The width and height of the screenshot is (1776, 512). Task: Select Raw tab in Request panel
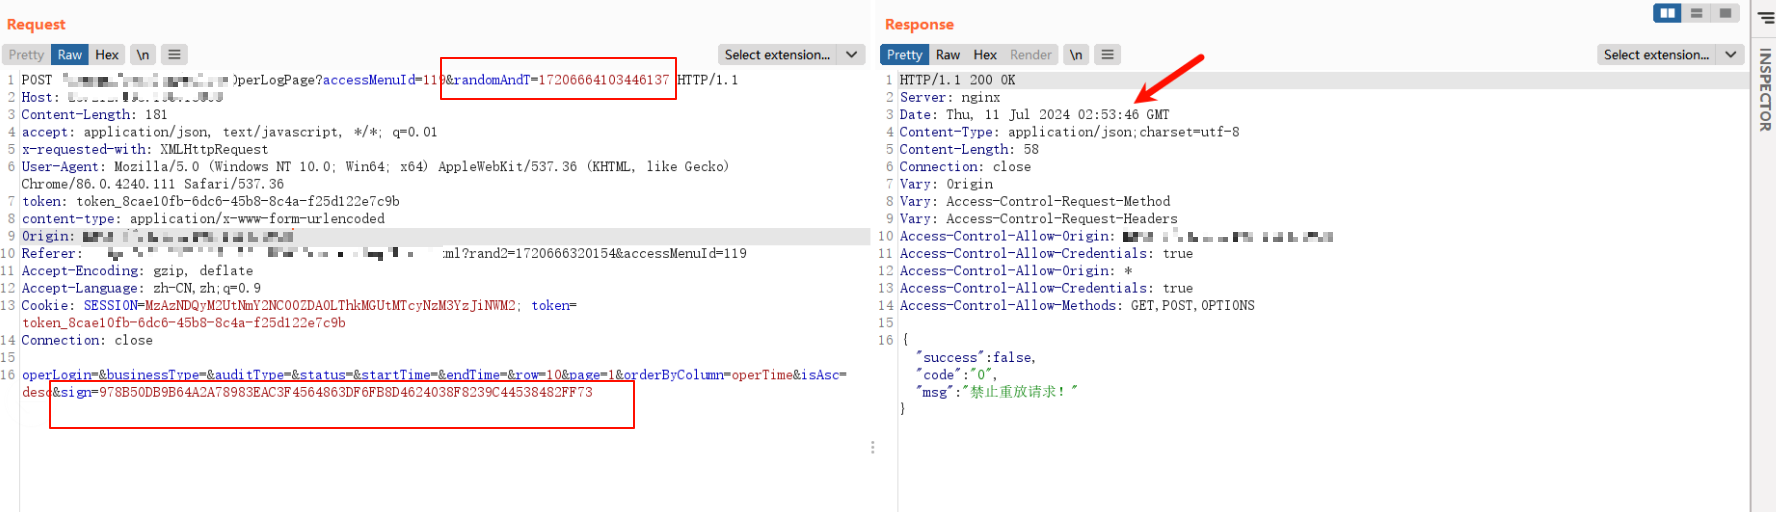click(x=70, y=55)
